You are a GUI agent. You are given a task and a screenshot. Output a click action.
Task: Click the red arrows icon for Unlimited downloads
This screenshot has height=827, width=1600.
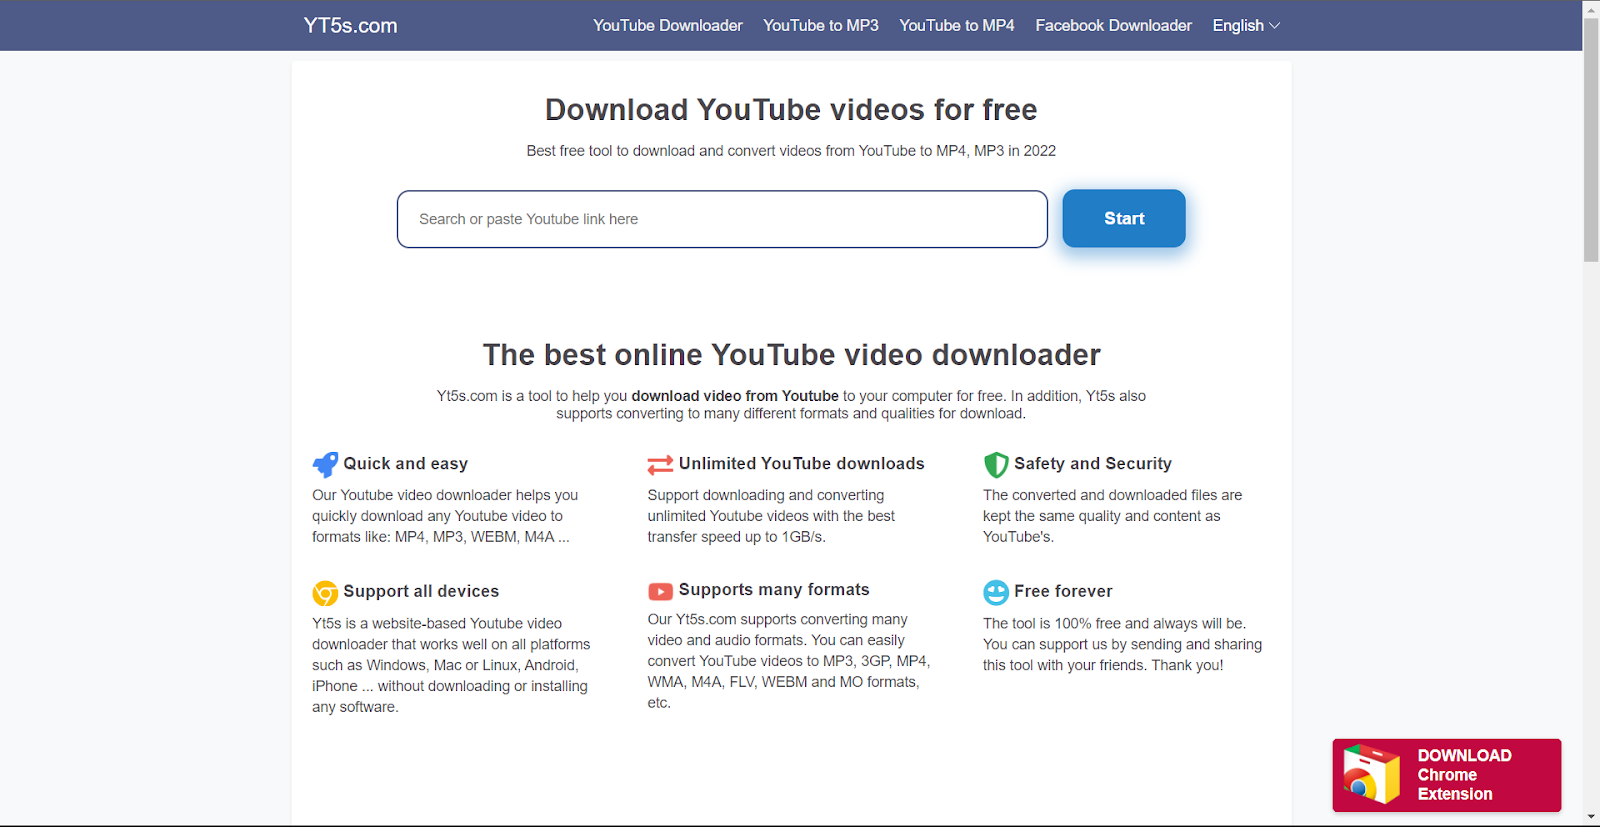coord(660,465)
